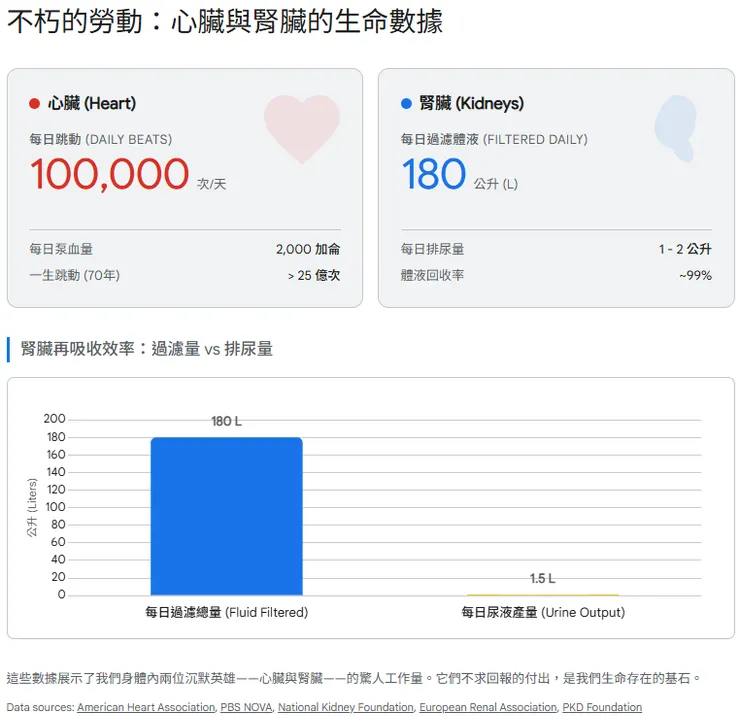The image size is (740, 716).
Task: Click the 每日排尿量 label
Action: coord(432,249)
